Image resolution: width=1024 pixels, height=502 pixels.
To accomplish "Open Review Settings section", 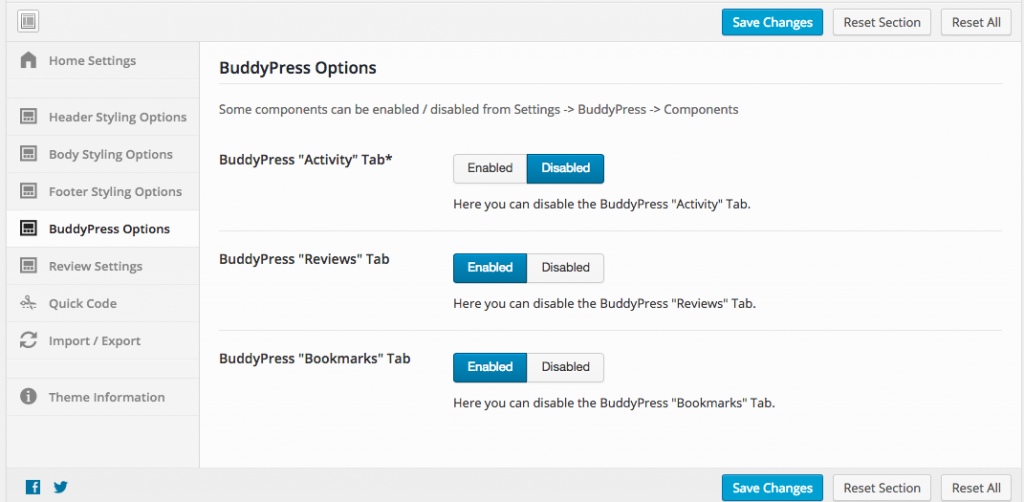I will 103,266.
